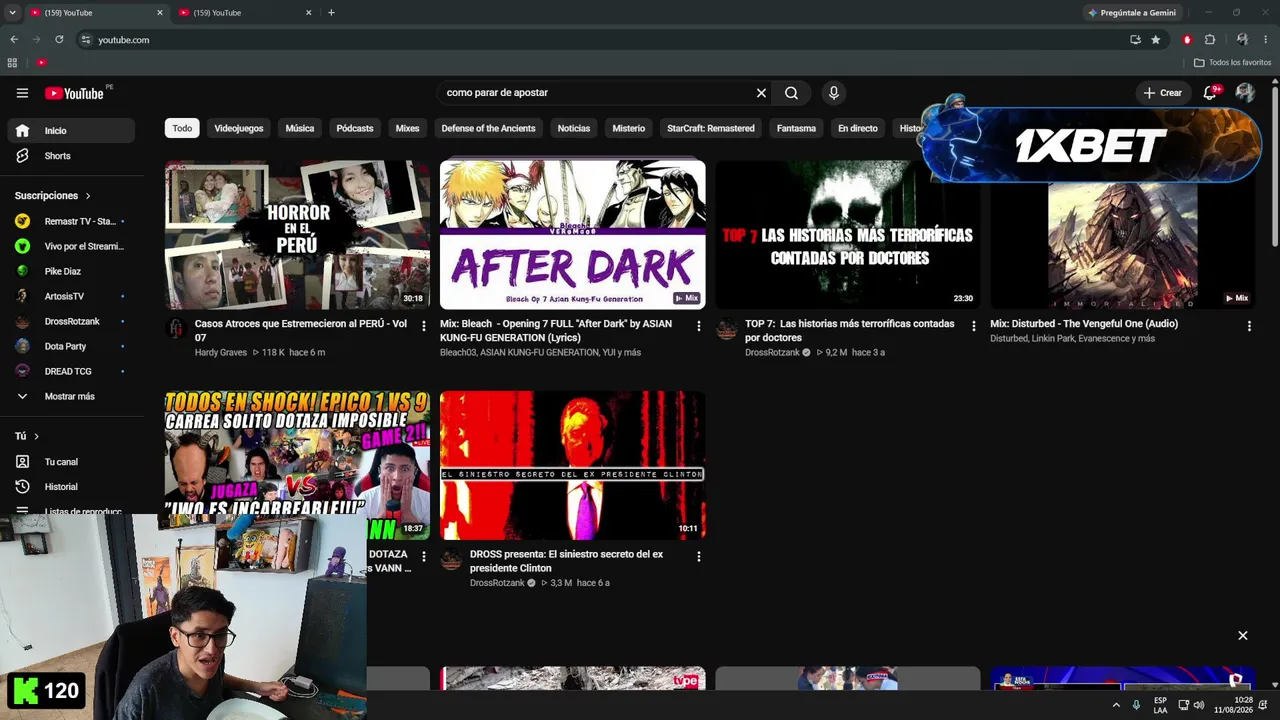Screen dimensions: 1280x720
Task: Open YouTube notifications bell
Action: [x=1211, y=92]
